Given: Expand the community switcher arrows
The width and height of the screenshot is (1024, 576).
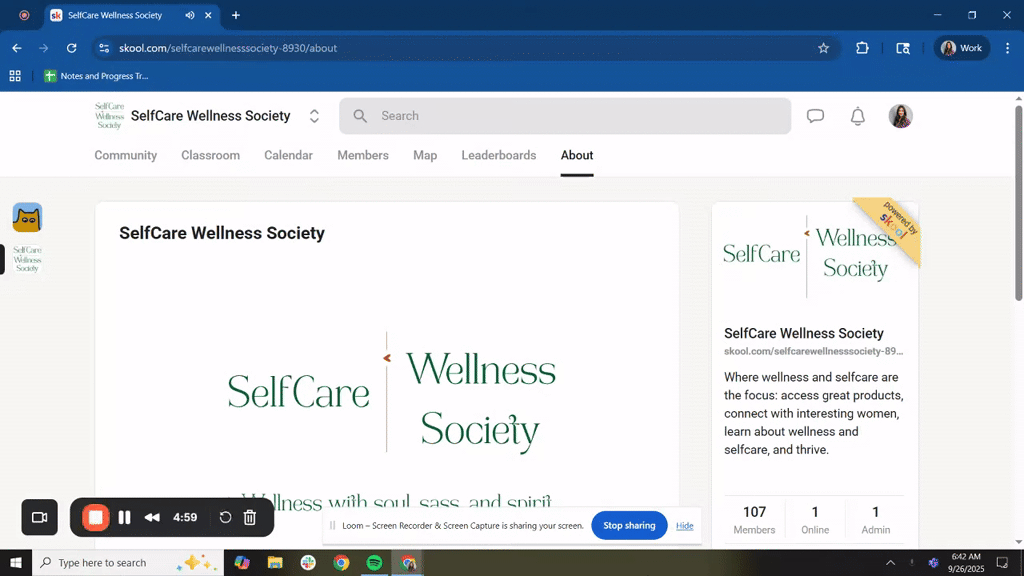Looking at the screenshot, I should (314, 116).
